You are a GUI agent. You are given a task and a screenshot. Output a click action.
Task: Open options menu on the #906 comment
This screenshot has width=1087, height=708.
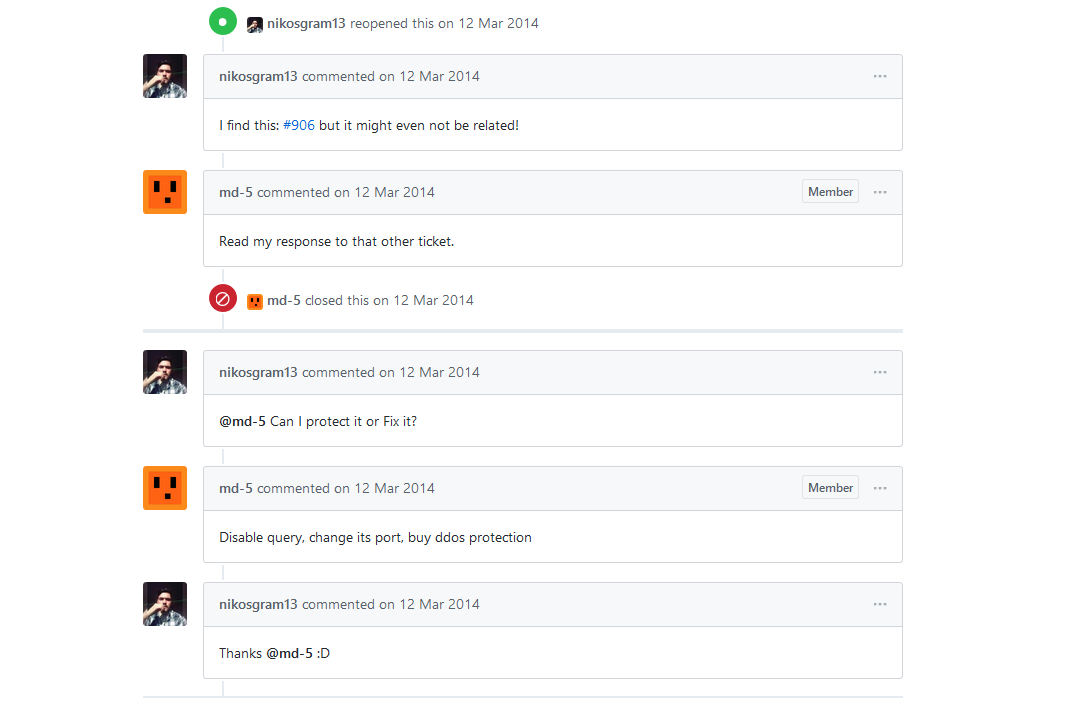[x=880, y=77]
